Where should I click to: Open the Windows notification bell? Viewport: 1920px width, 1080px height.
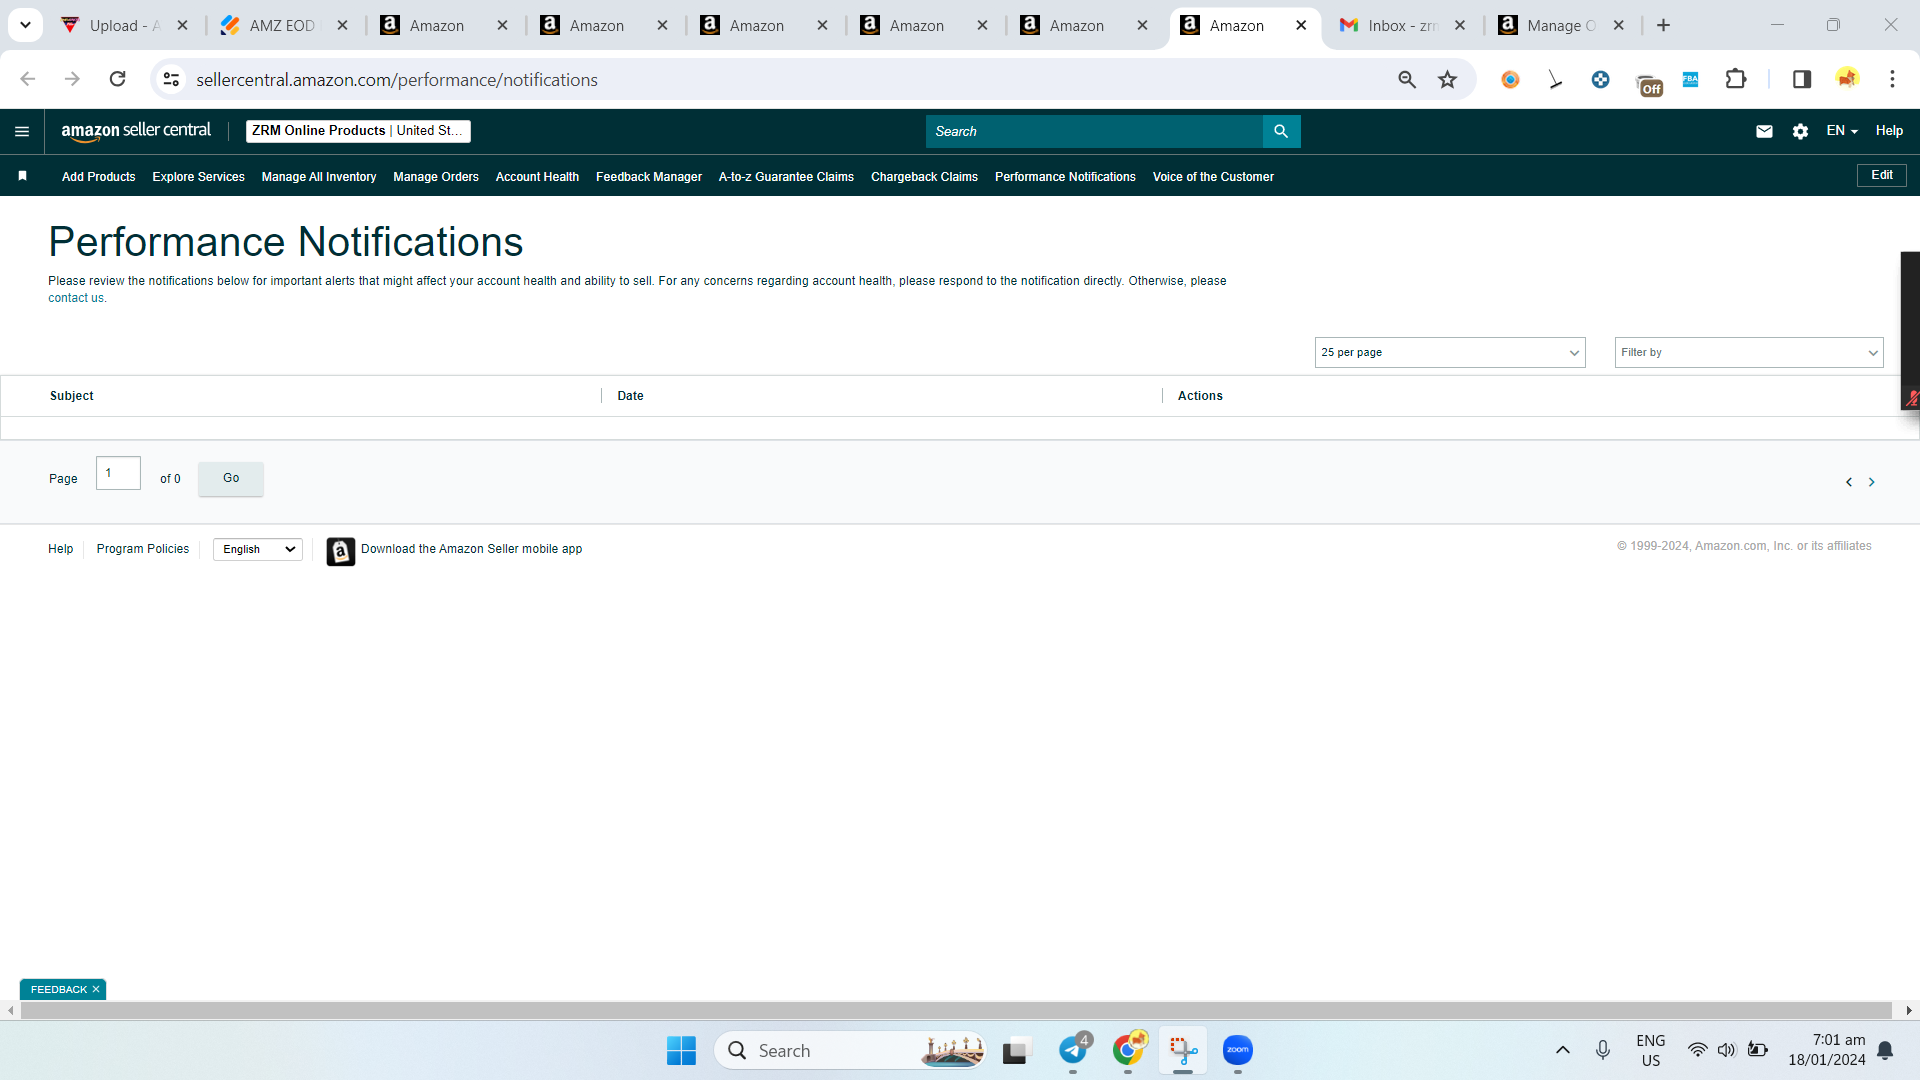coord(1885,1050)
